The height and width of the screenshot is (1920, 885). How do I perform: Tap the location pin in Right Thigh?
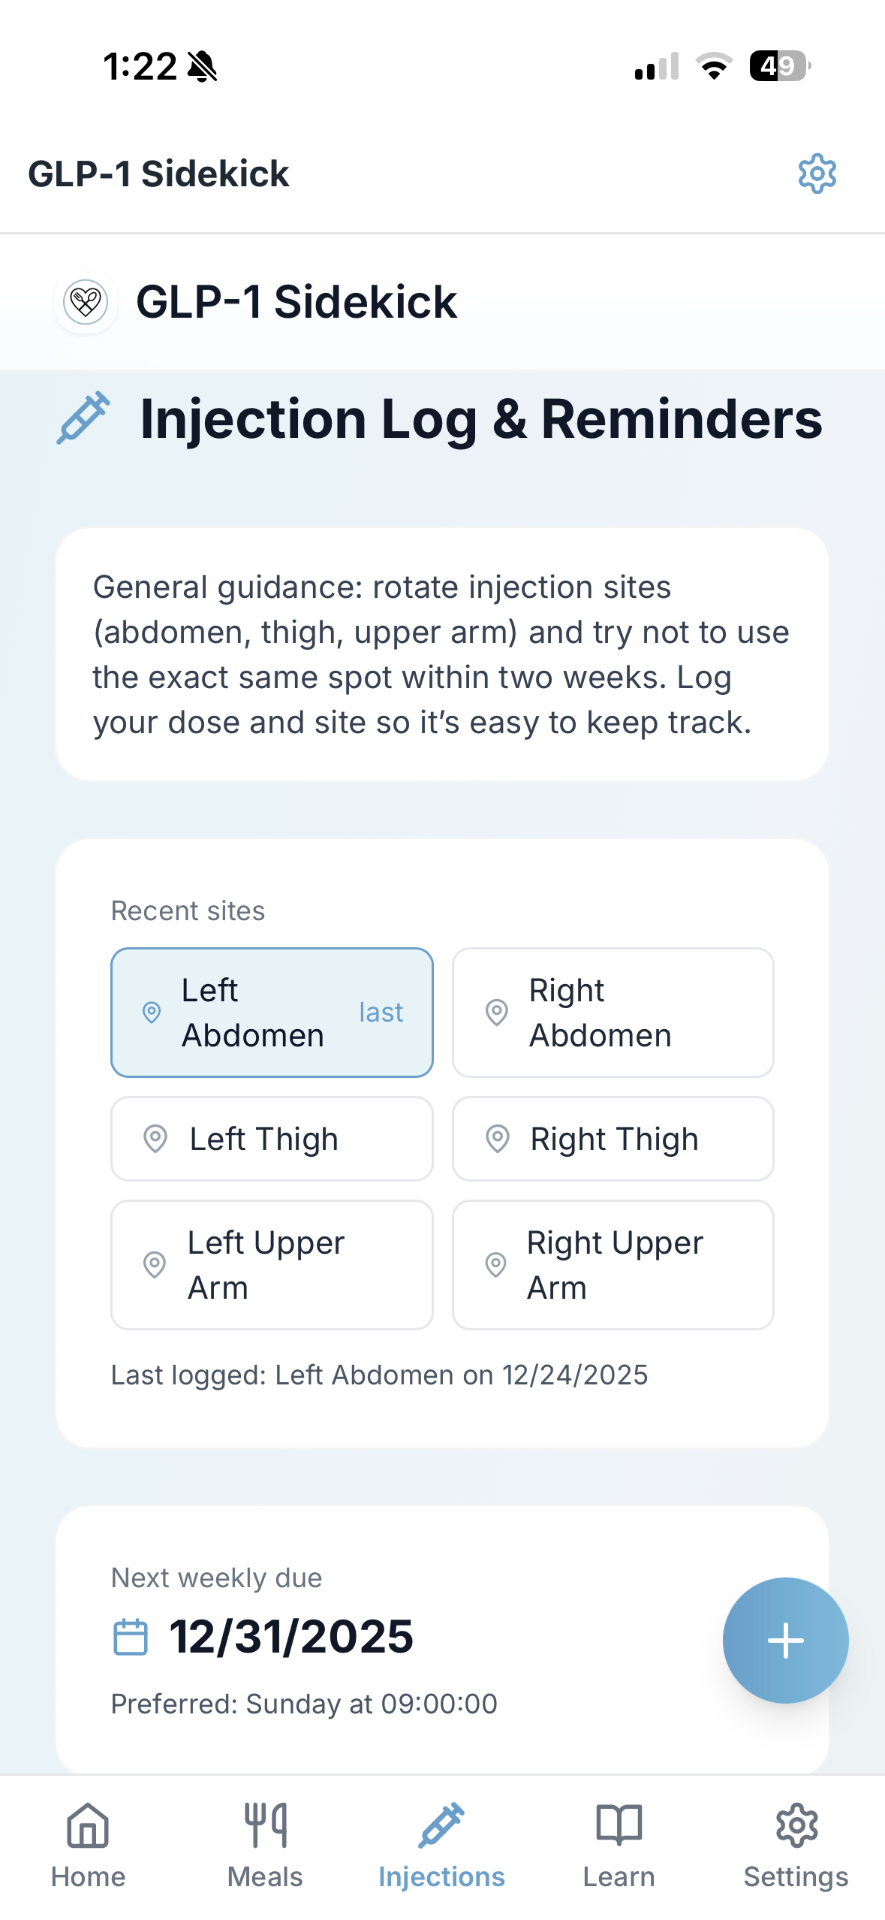497,1138
